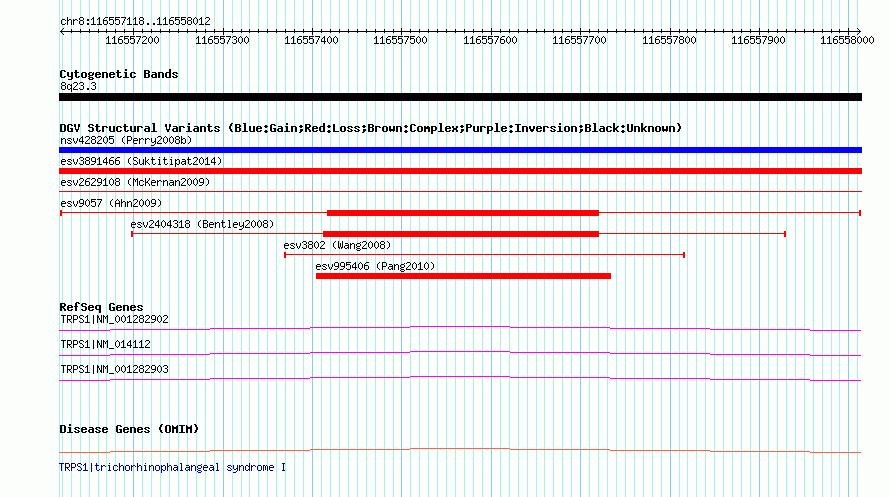
Task: Open variant label esv2629108 (McKernan2009)
Action: pos(135,182)
